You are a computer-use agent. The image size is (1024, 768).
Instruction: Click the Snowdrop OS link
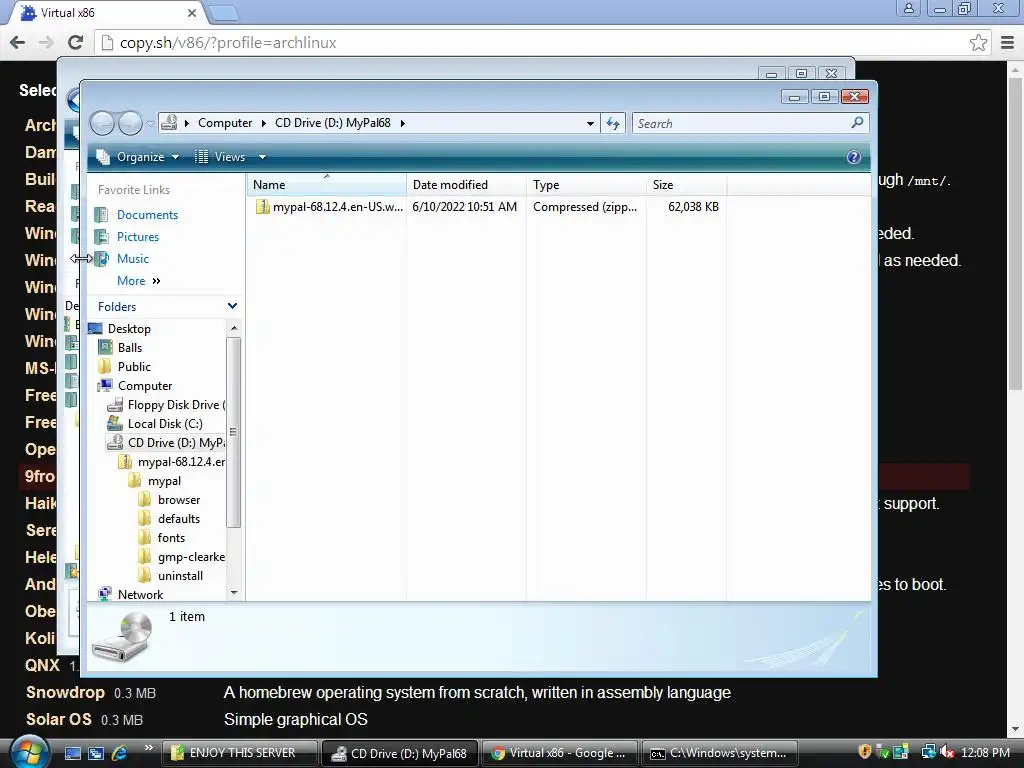[65, 692]
